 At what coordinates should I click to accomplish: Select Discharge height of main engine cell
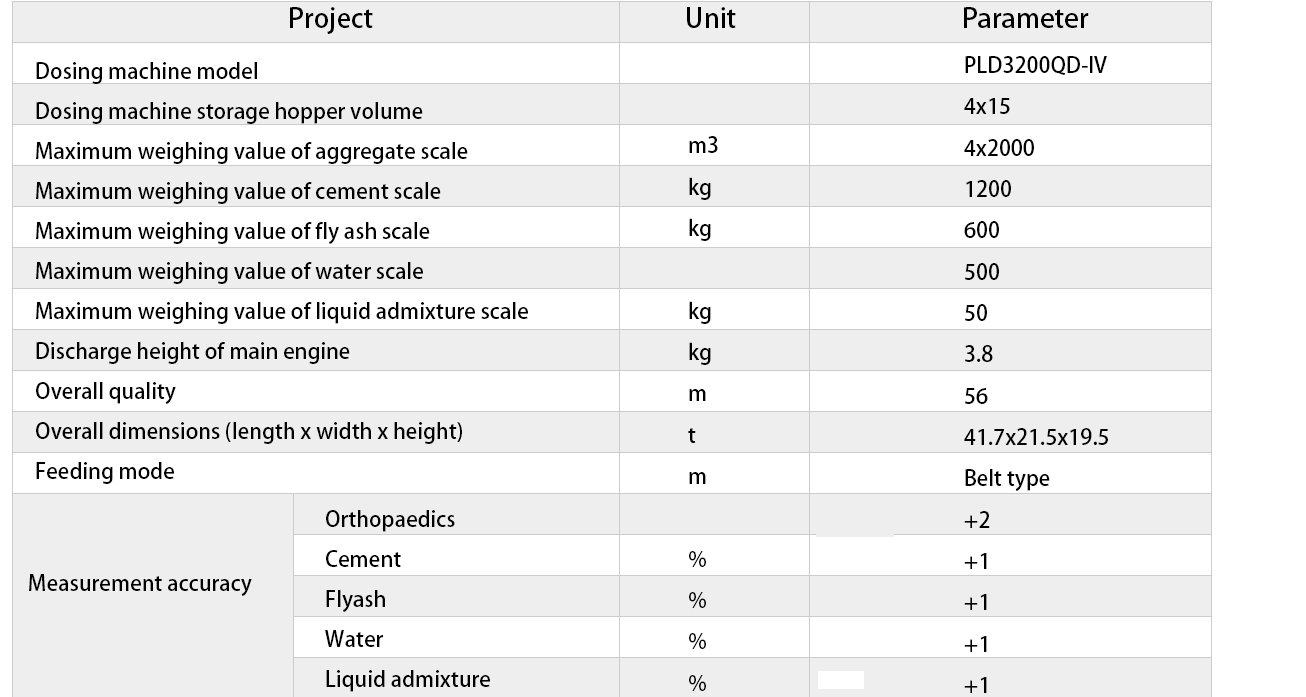(192, 351)
